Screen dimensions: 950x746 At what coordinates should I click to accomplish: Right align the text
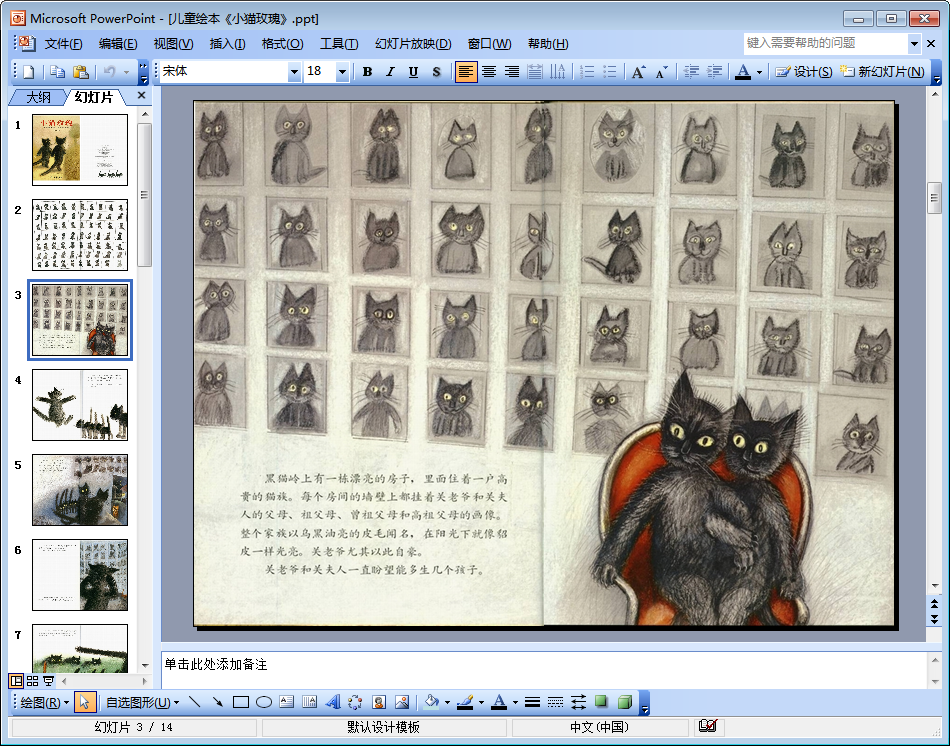(511, 72)
